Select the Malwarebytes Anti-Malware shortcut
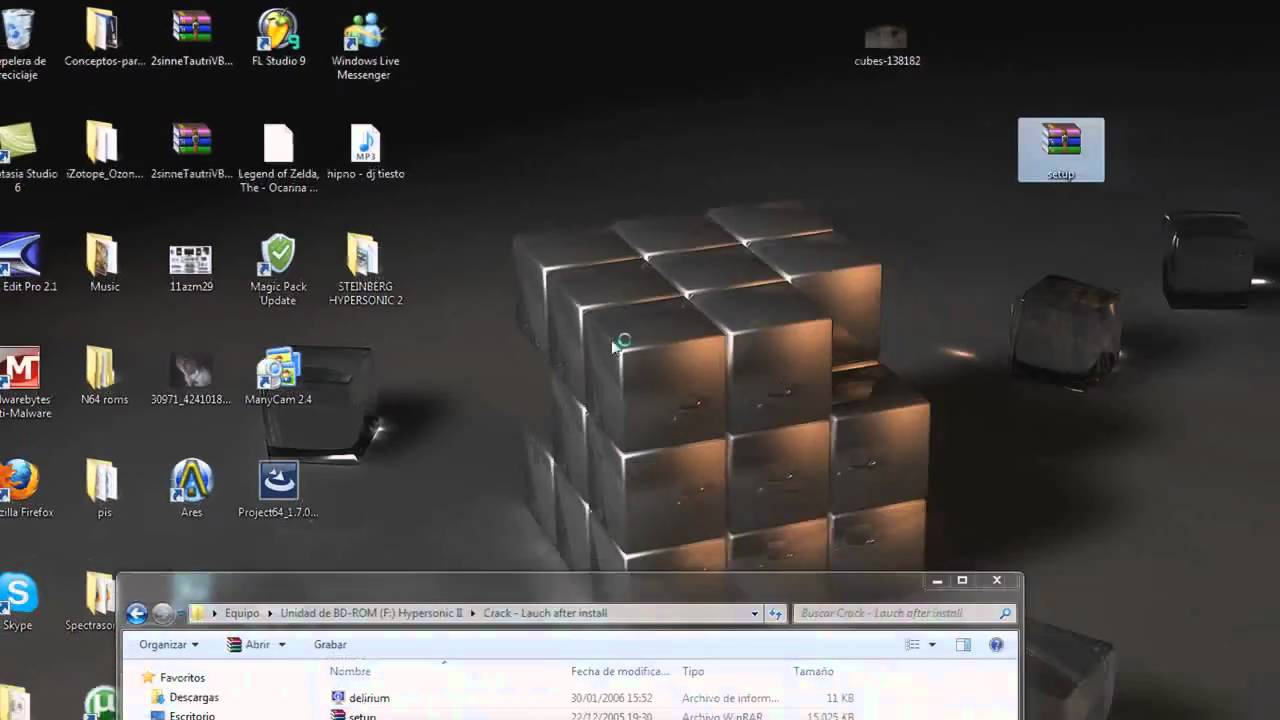The image size is (1280, 720). tap(22, 383)
